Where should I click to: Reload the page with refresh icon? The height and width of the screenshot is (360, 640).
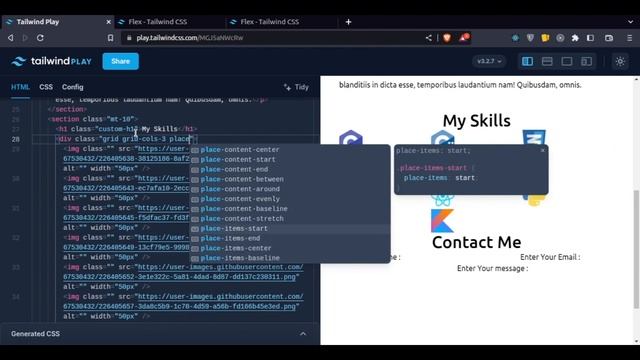[x=40, y=38]
